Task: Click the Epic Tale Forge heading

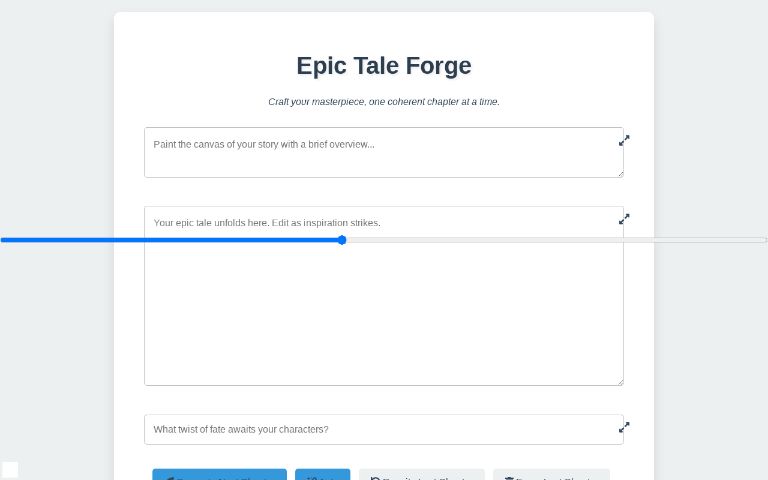Action: (383, 66)
